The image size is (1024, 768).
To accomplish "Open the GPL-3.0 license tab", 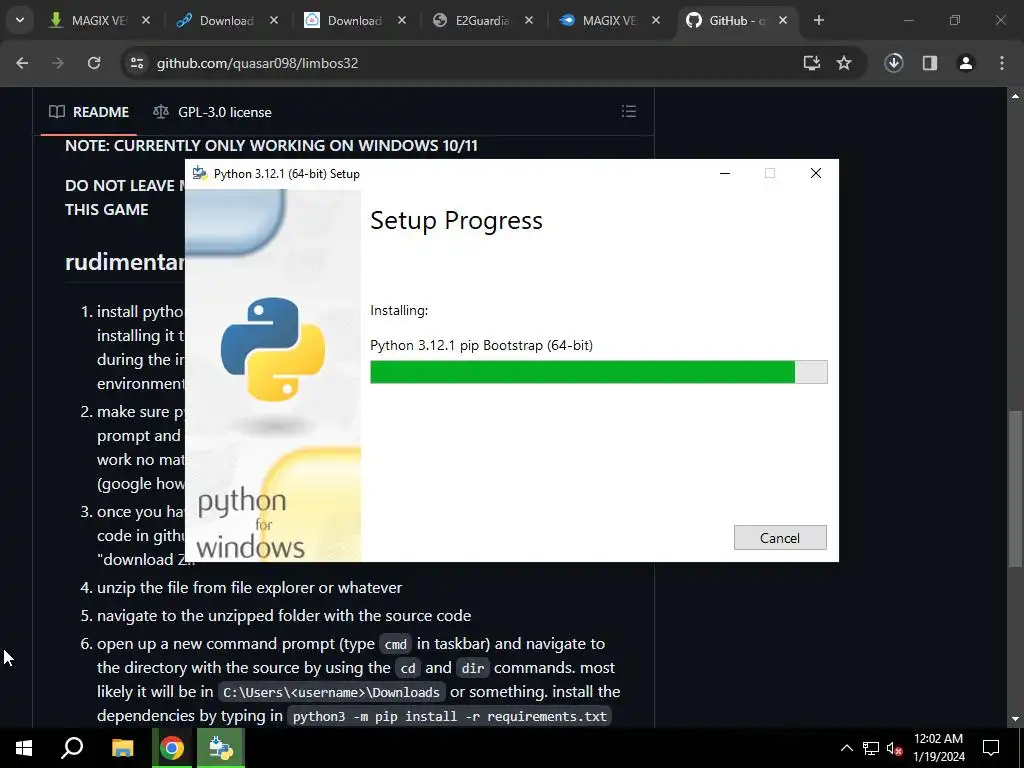I will pyautogui.click(x=212, y=112).
